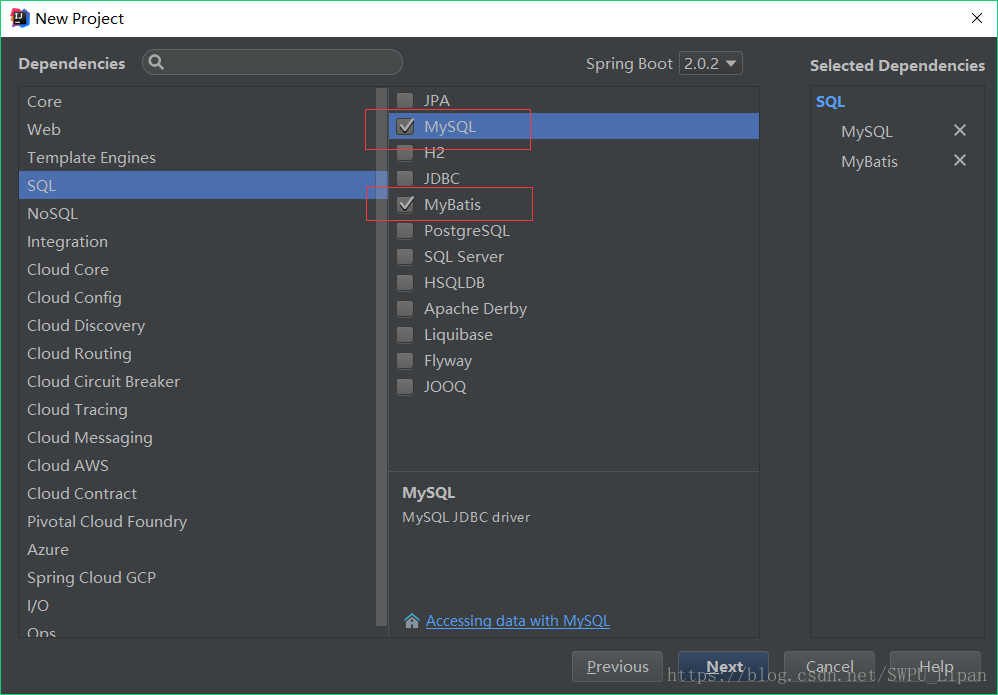
Task: Select Spring Cloud GCP category
Action: point(197,577)
